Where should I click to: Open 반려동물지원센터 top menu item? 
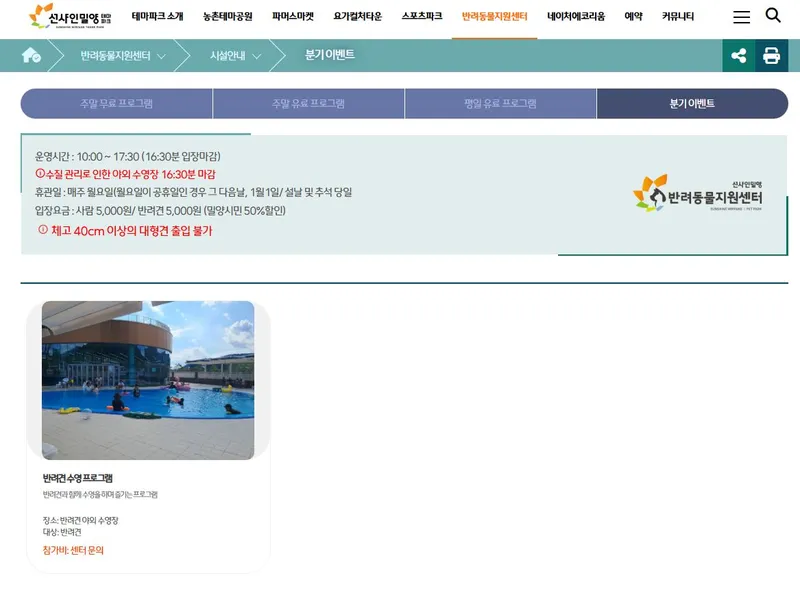point(494,16)
